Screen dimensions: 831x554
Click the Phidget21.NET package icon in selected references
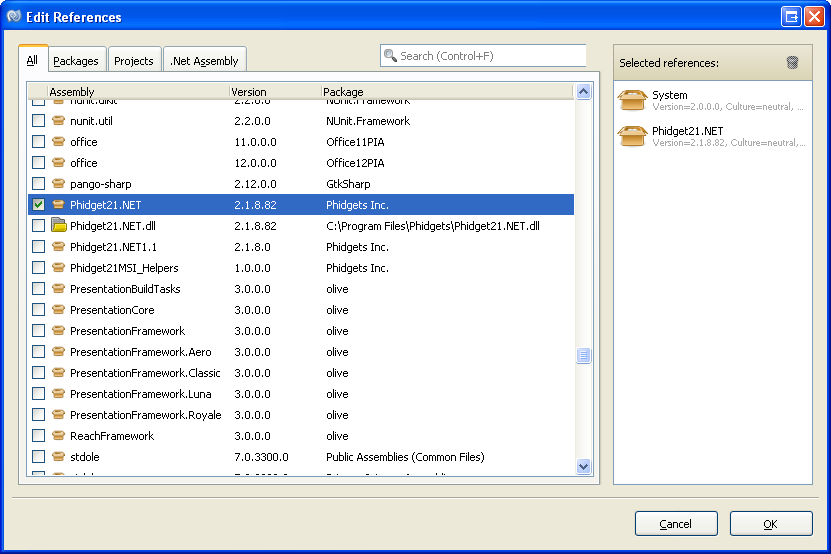(632, 136)
